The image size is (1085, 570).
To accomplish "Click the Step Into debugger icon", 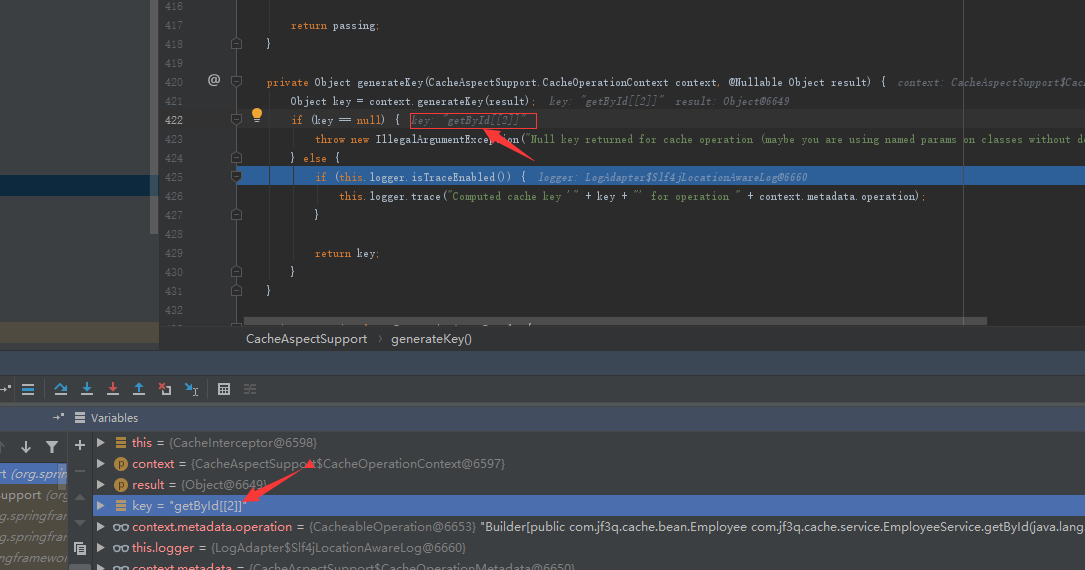I will [x=86, y=389].
